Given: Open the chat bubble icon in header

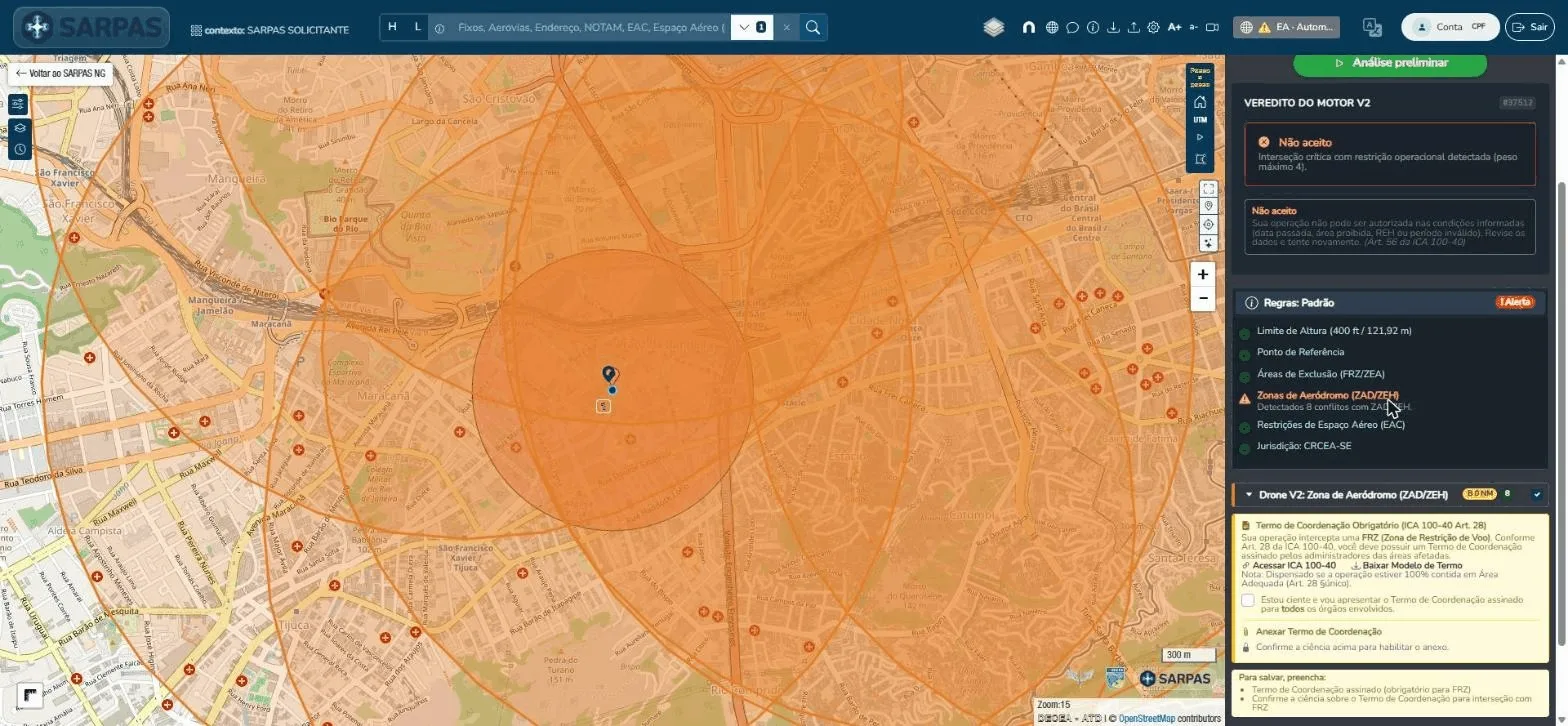Looking at the screenshot, I should click(x=1072, y=28).
